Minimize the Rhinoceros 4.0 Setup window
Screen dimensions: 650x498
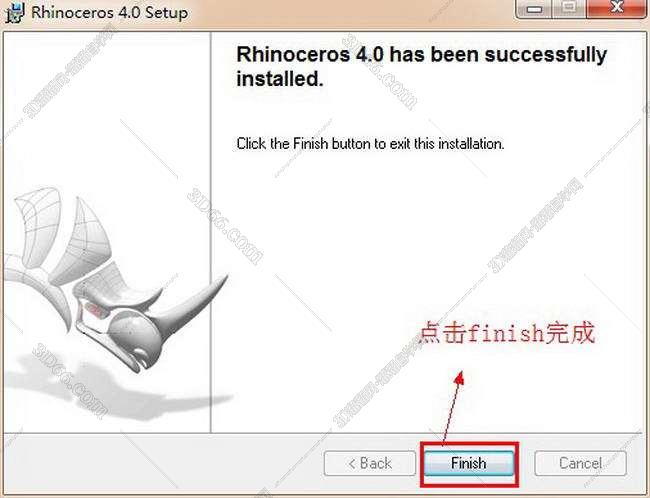coord(534,8)
